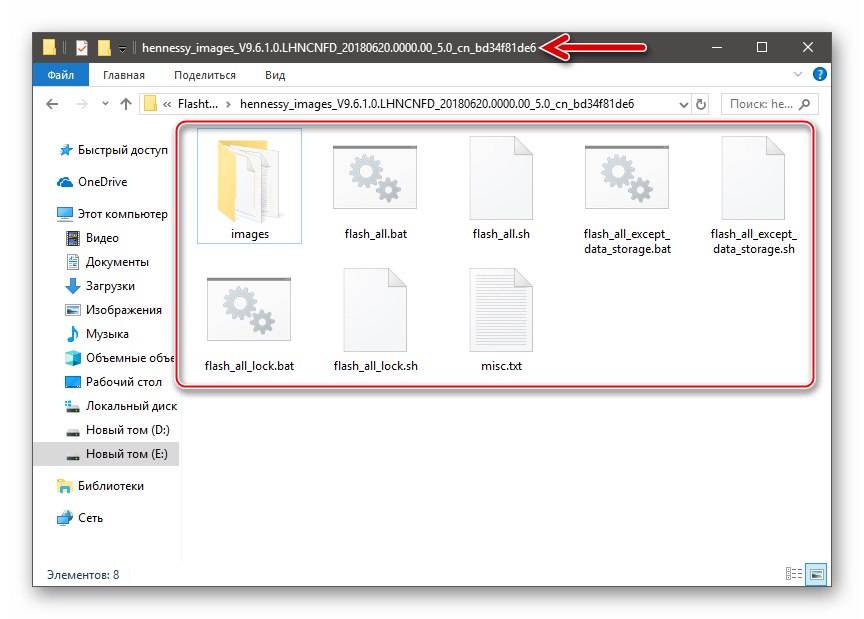Go up one folder level
The width and height of the screenshot is (864, 619).
pyautogui.click(x=126, y=104)
